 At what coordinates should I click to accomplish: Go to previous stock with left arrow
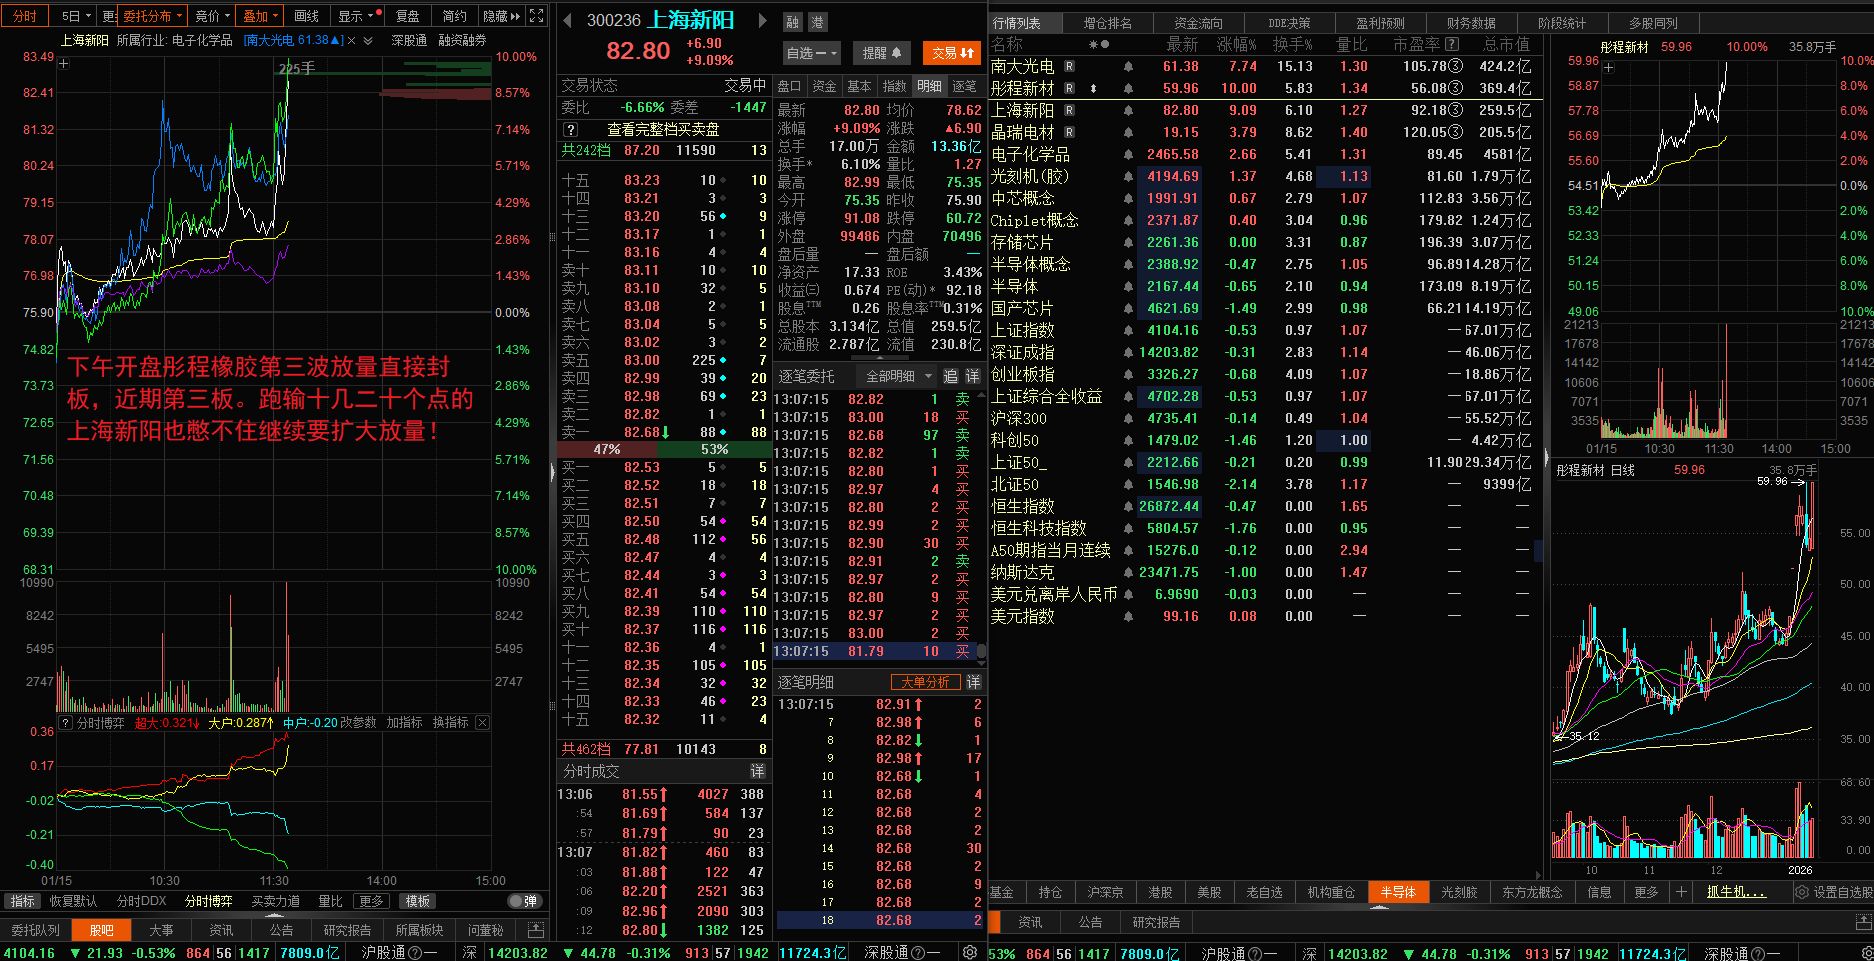[x=567, y=20]
